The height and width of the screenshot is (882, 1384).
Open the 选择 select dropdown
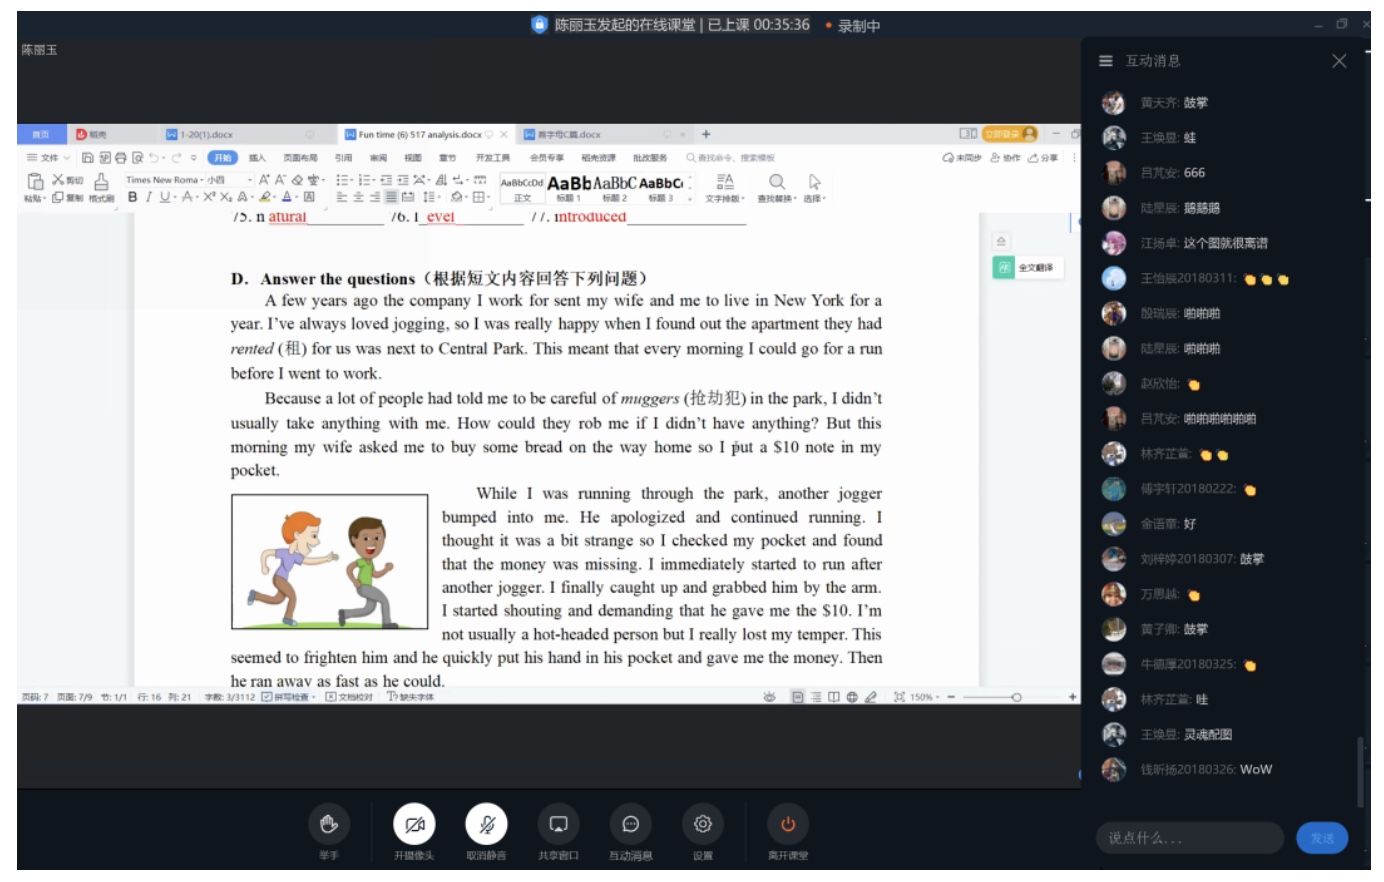tap(815, 187)
